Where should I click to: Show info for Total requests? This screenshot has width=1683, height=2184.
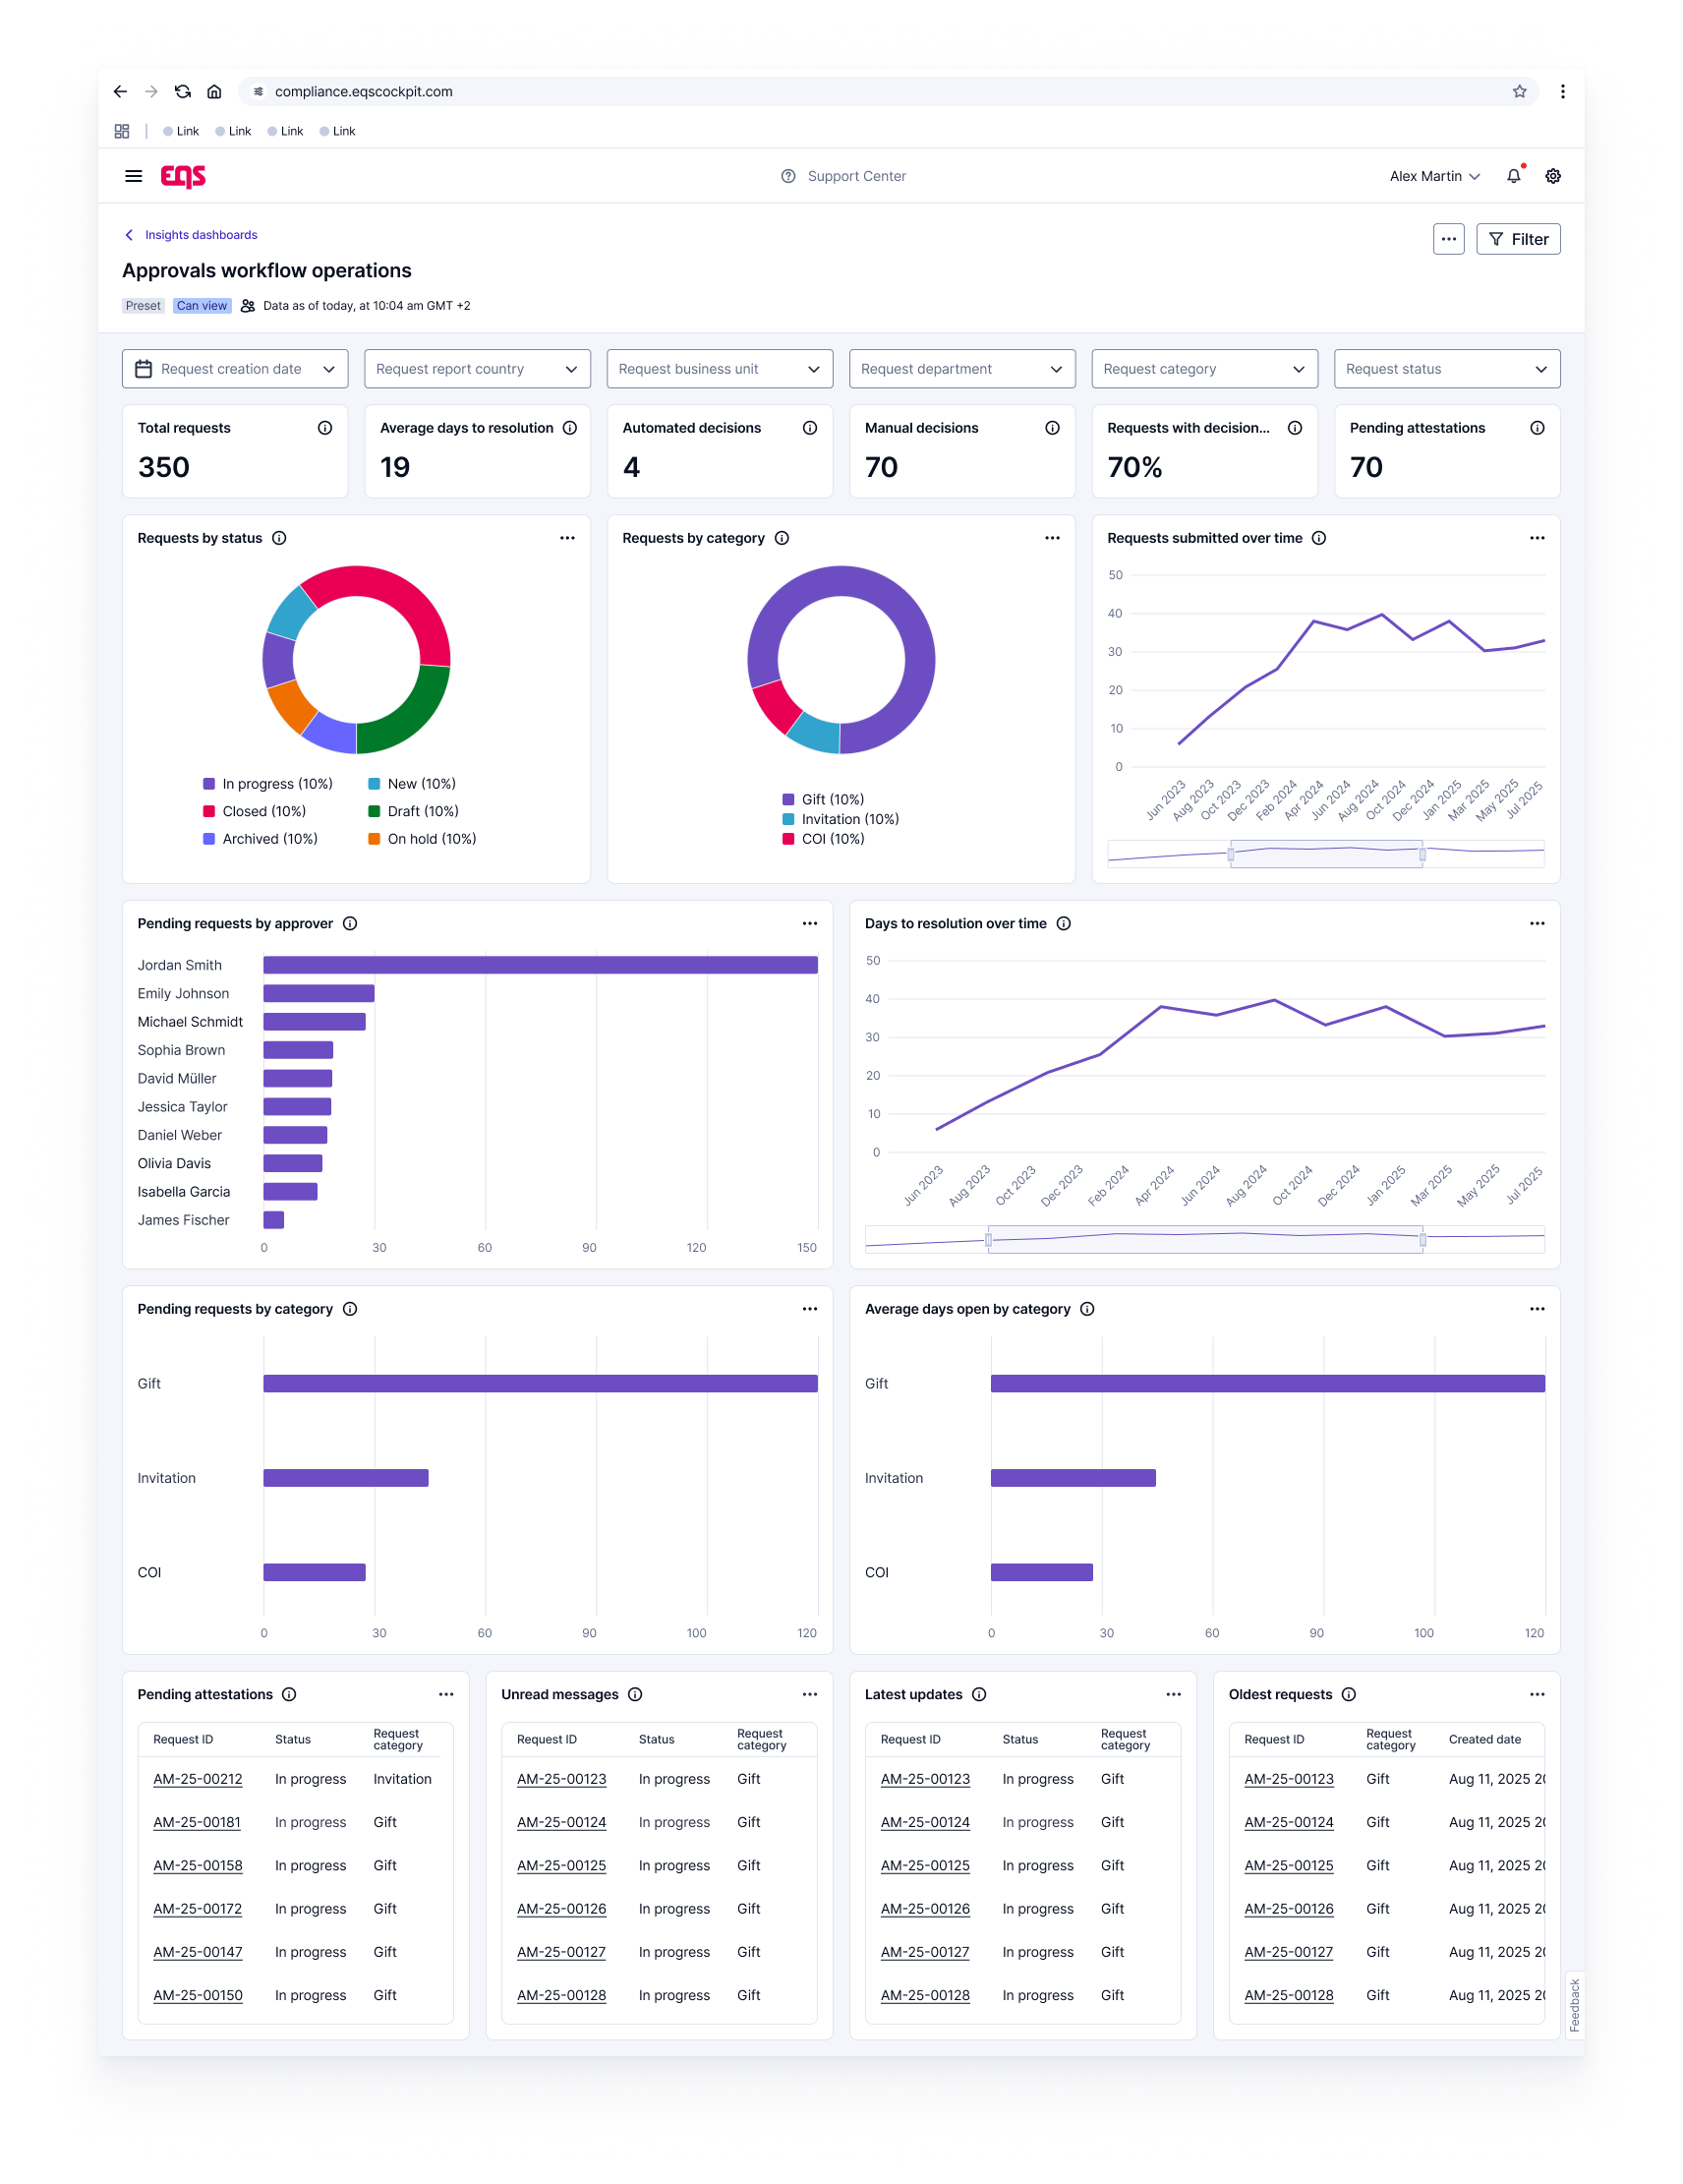(325, 428)
